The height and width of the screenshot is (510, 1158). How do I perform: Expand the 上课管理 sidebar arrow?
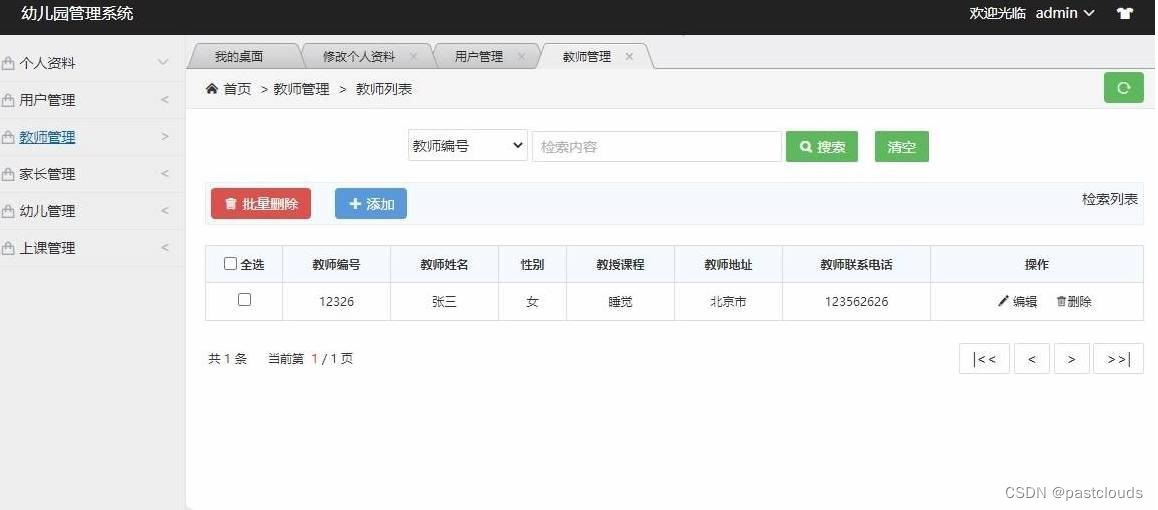click(165, 248)
